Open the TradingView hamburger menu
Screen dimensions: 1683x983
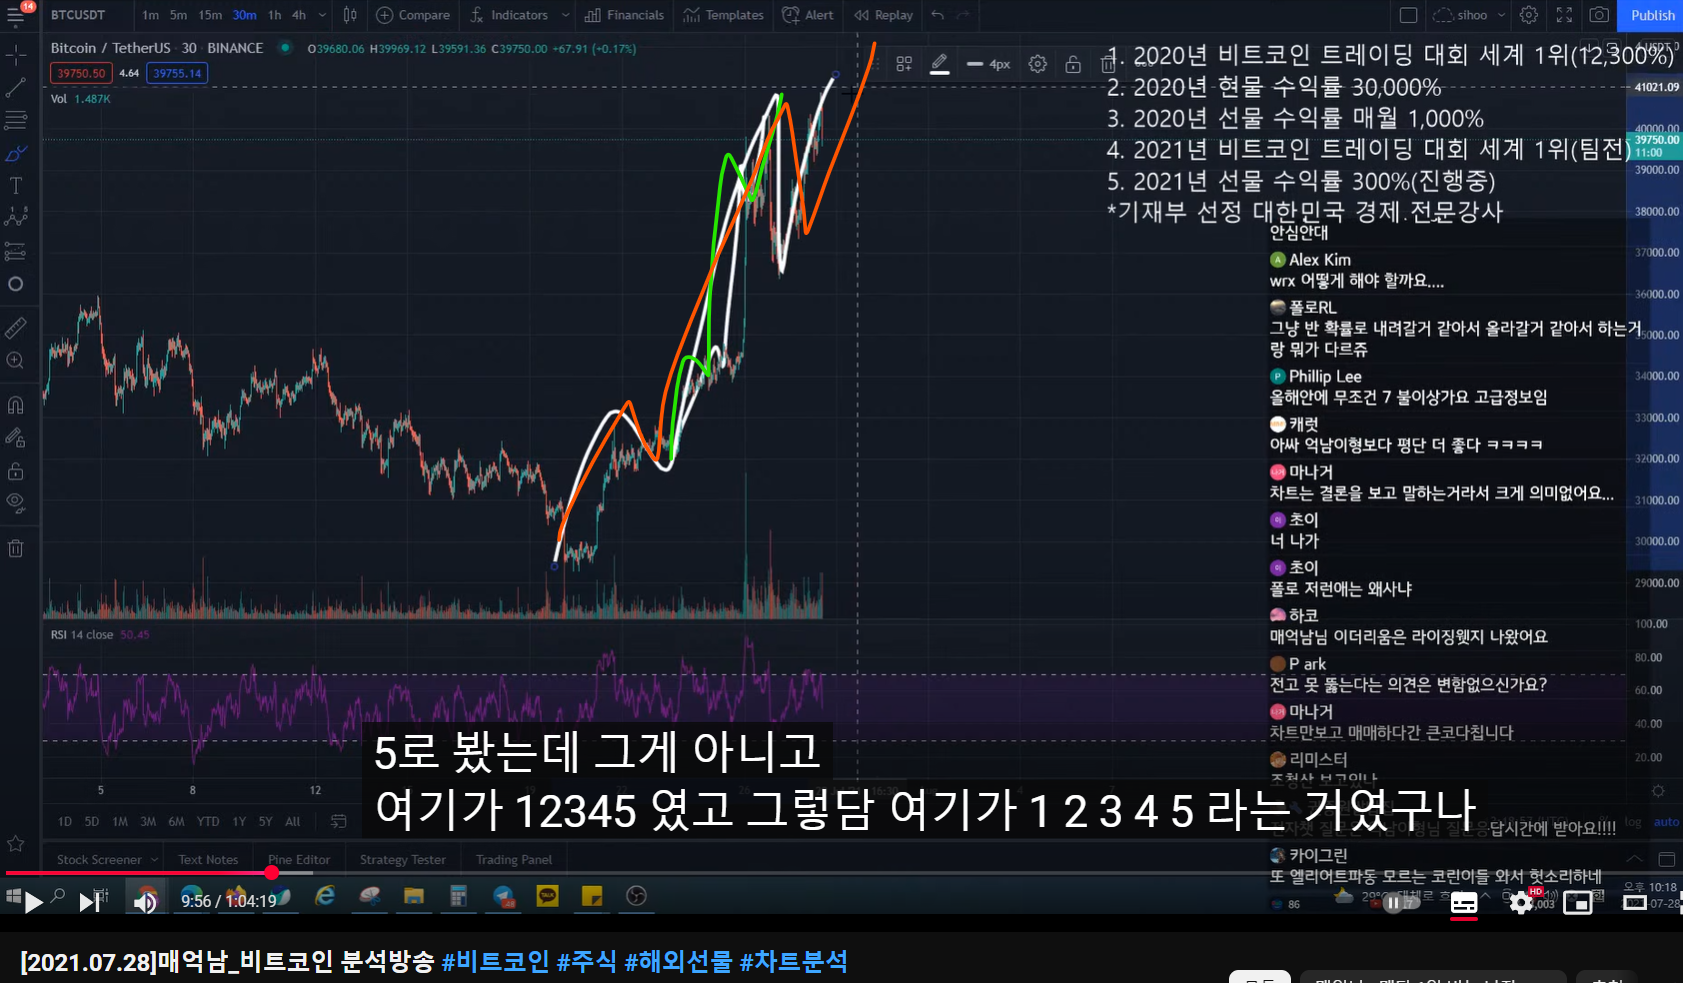tap(16, 15)
